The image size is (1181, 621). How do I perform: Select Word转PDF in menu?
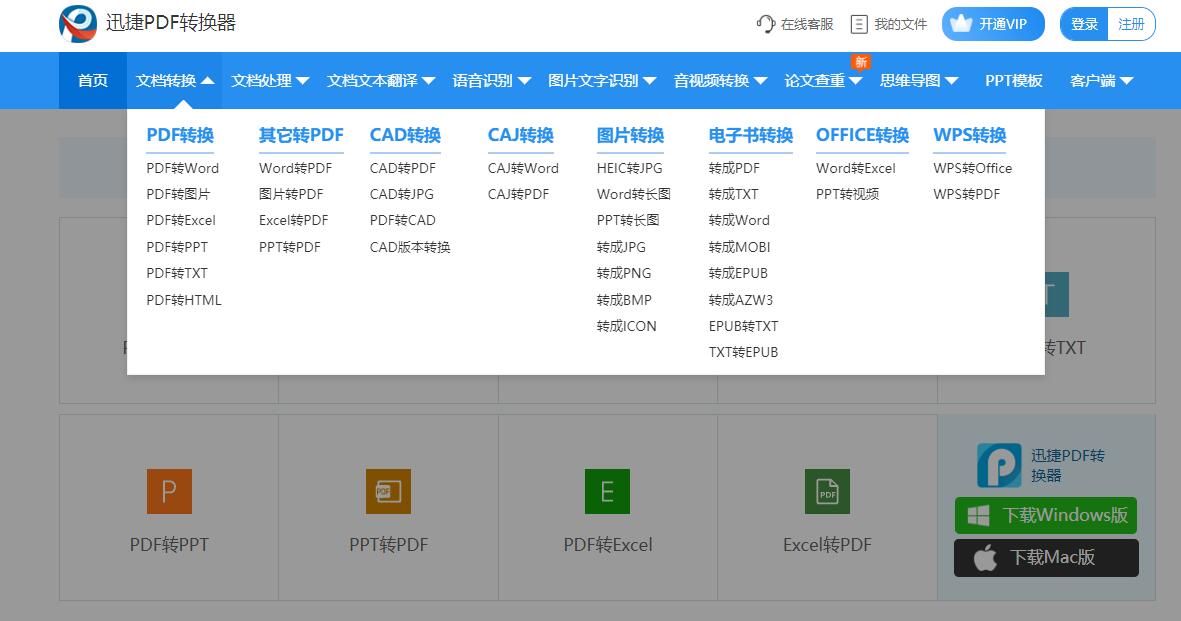(295, 168)
